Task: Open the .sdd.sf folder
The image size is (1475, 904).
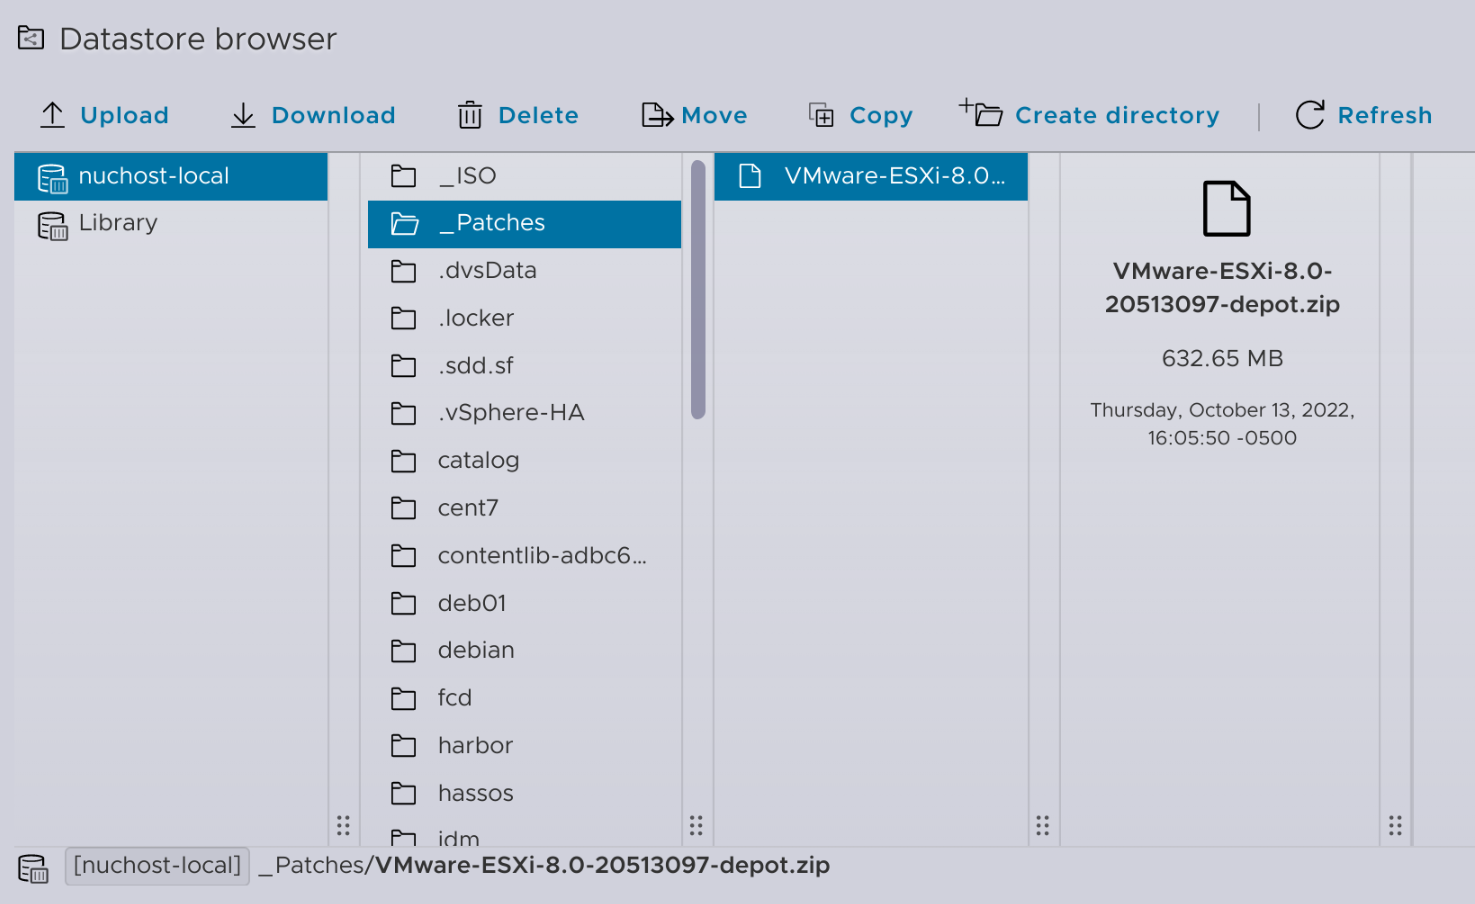Action: point(524,366)
